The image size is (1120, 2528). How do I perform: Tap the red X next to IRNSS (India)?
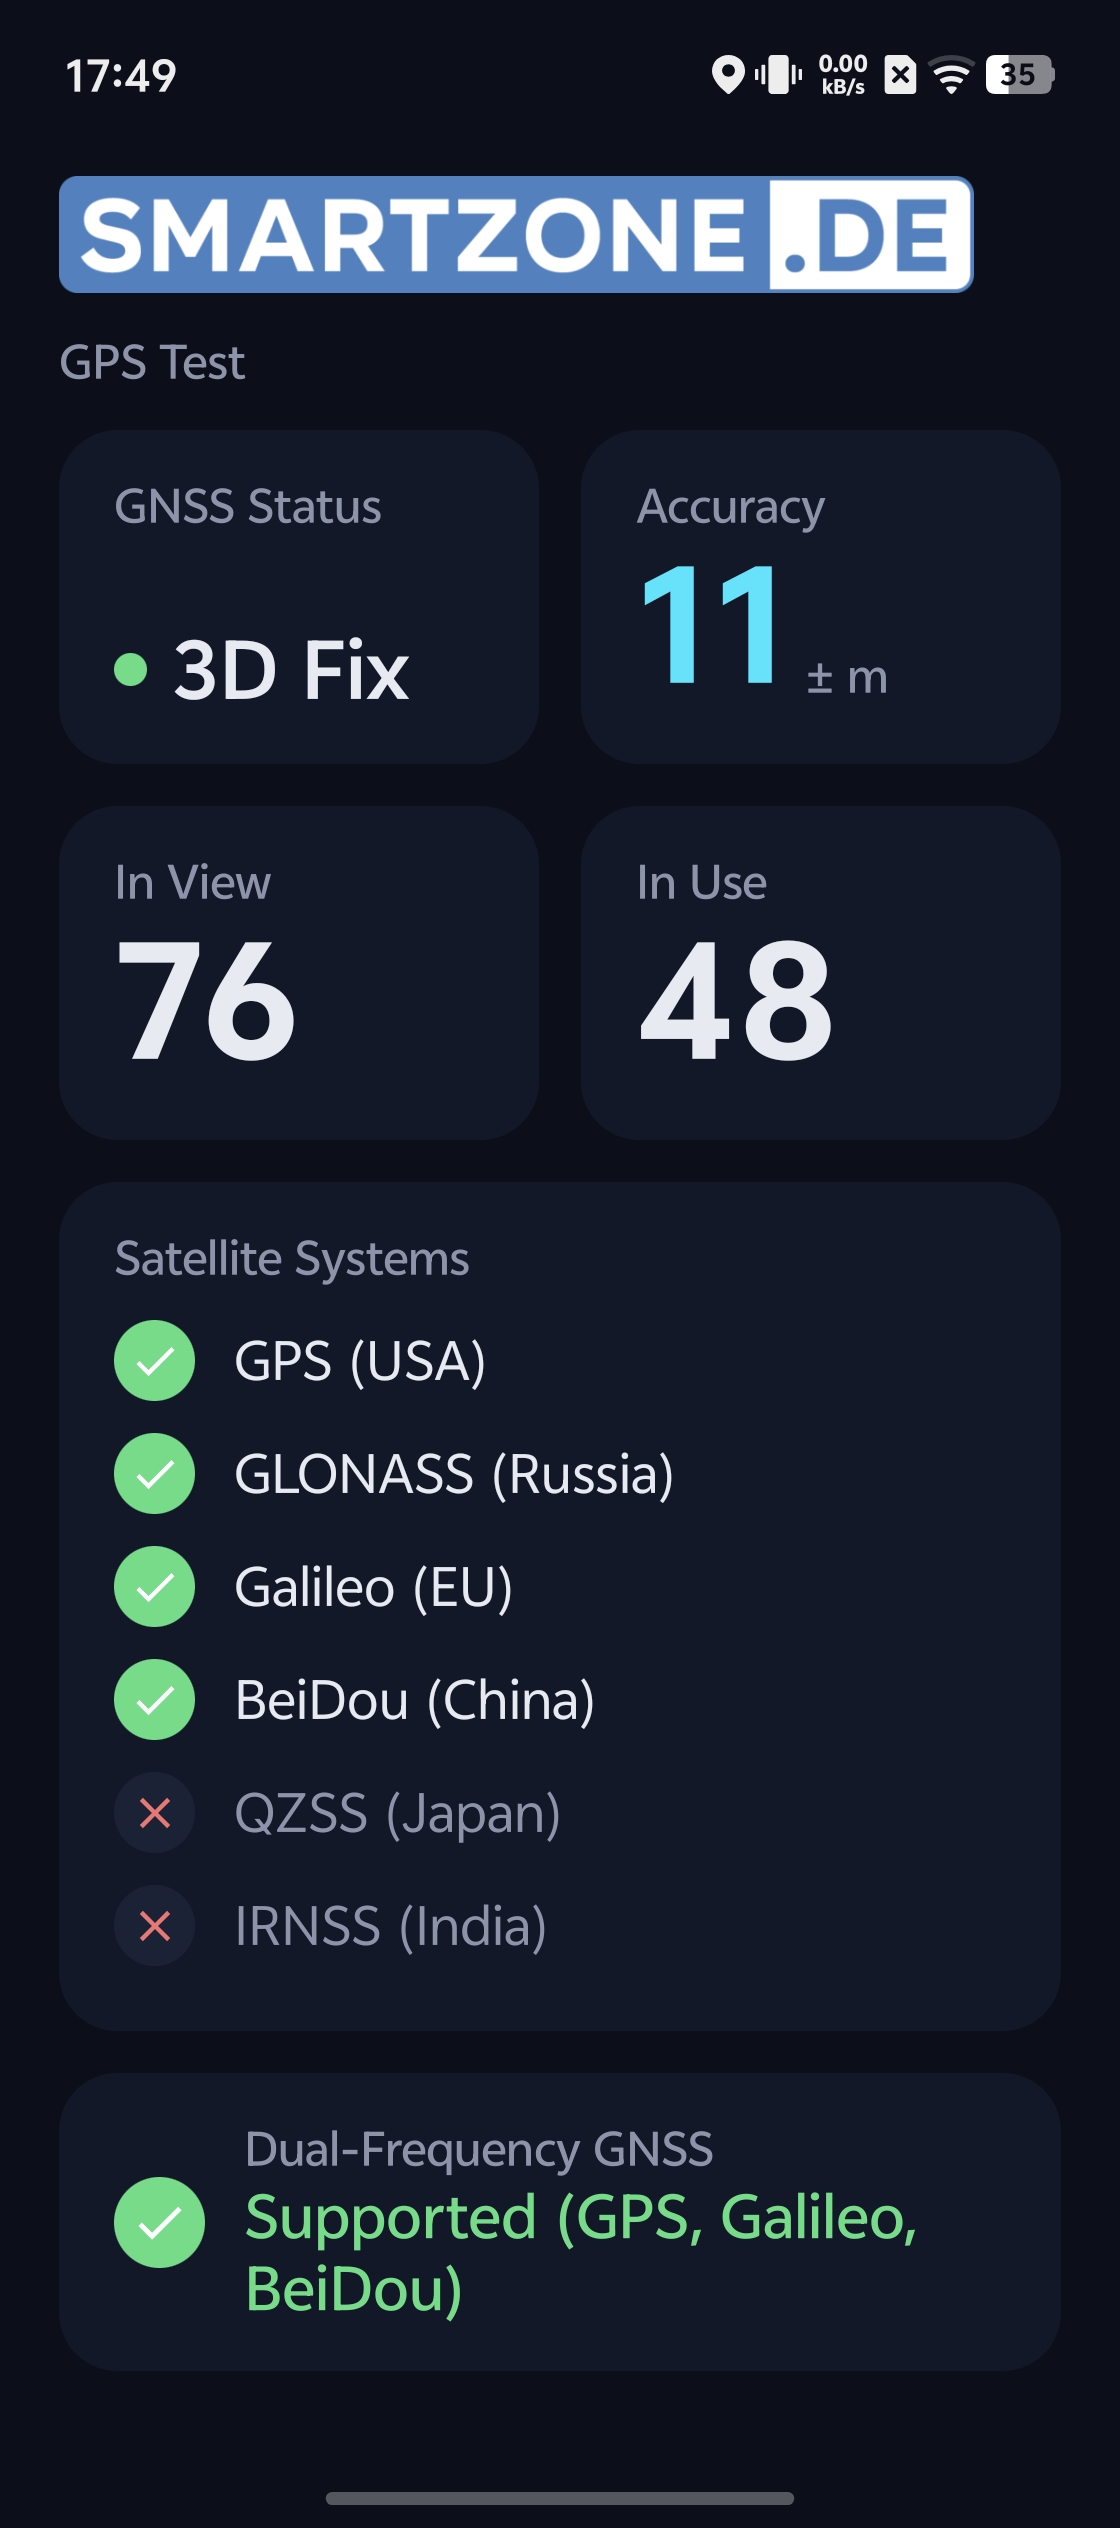(154, 1926)
